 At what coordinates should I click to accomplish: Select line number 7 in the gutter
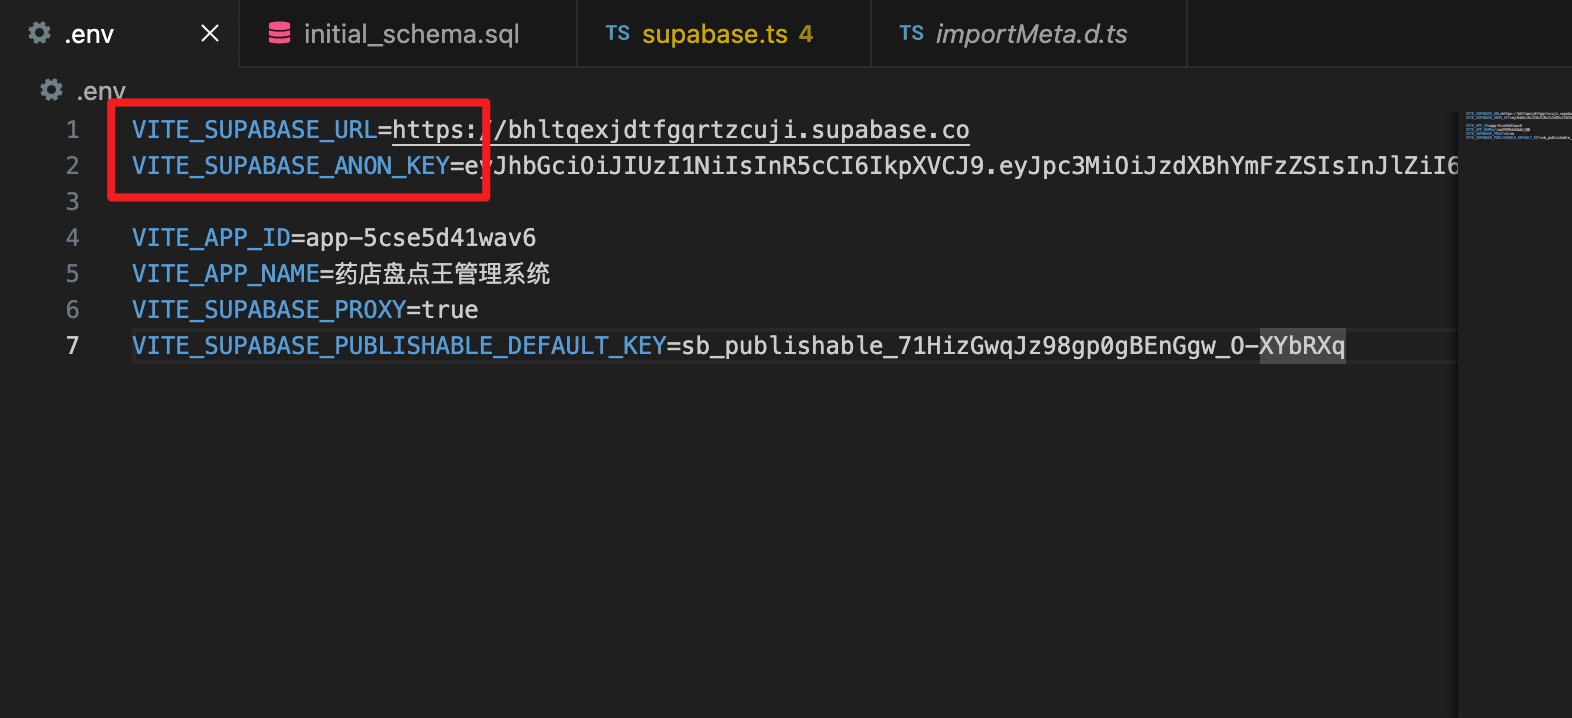click(x=72, y=346)
